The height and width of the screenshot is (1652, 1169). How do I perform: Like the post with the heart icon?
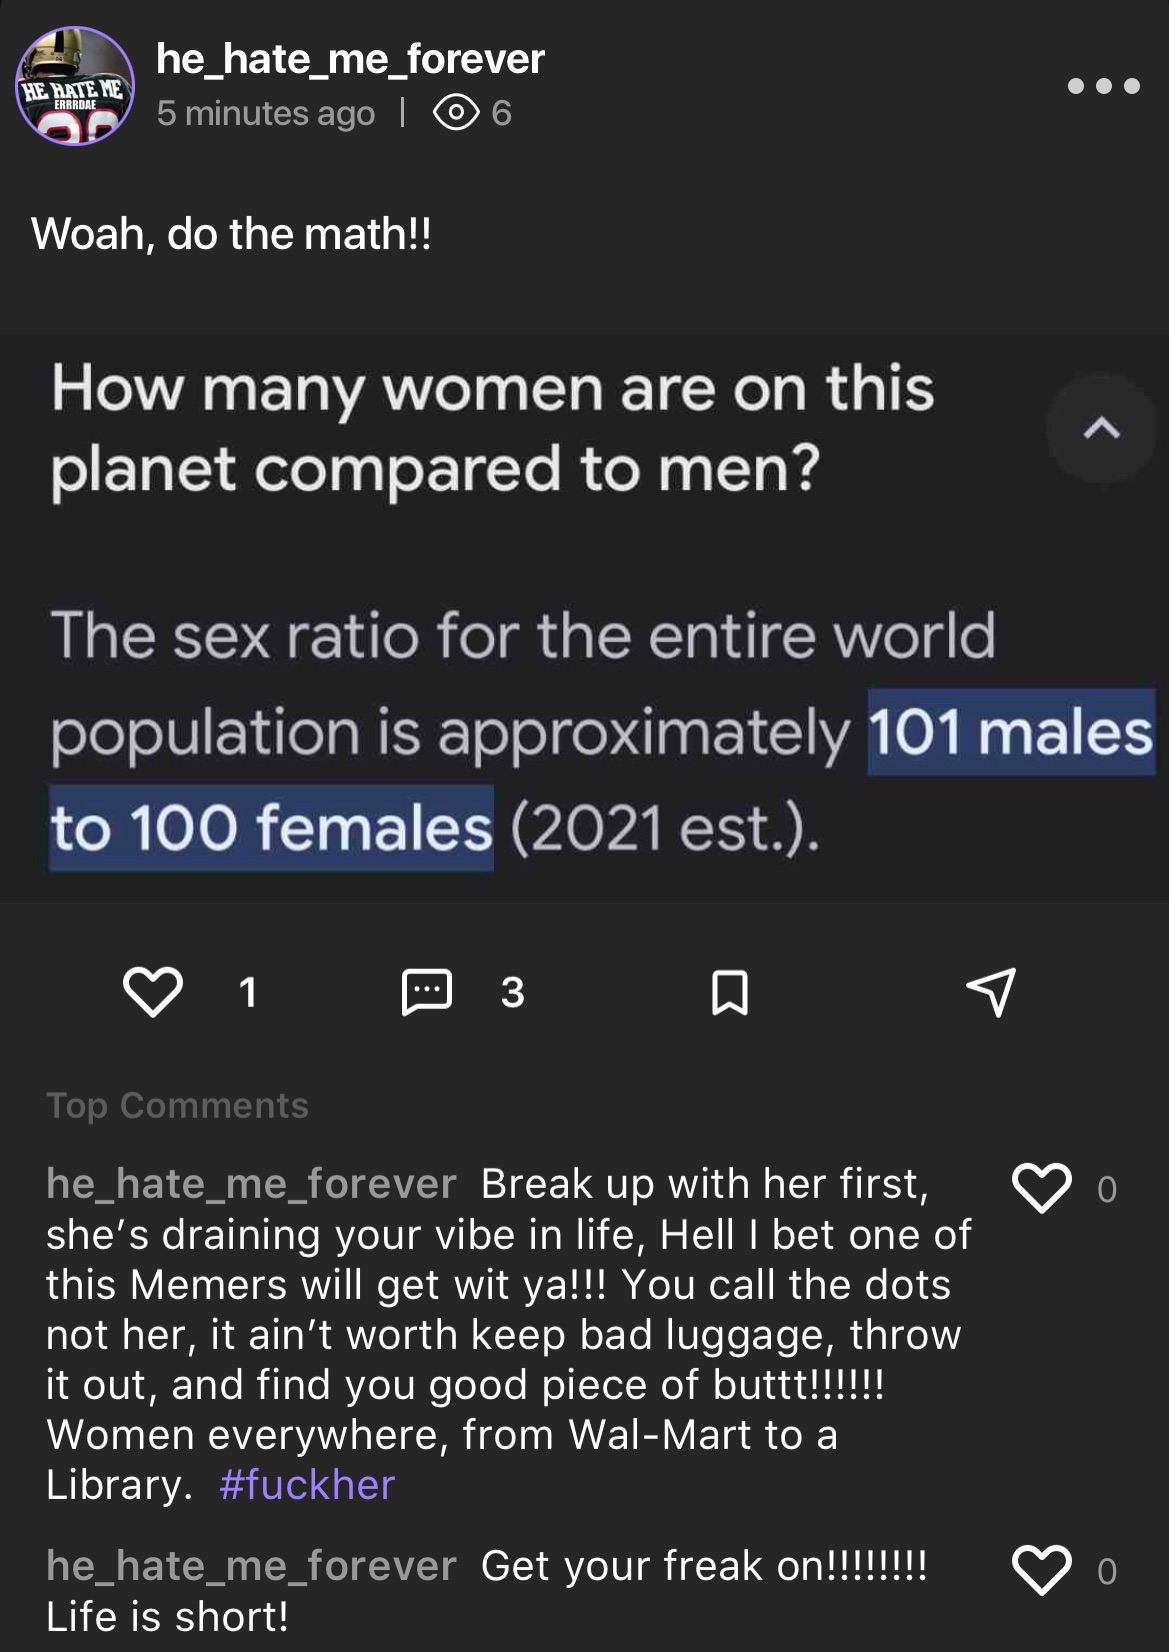(x=153, y=991)
